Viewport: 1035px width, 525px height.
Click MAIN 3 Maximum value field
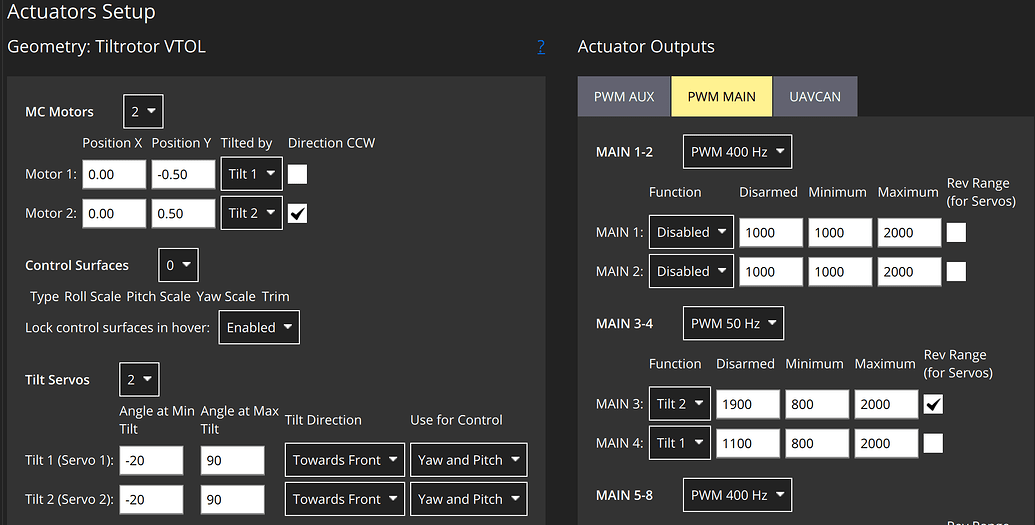(886, 404)
